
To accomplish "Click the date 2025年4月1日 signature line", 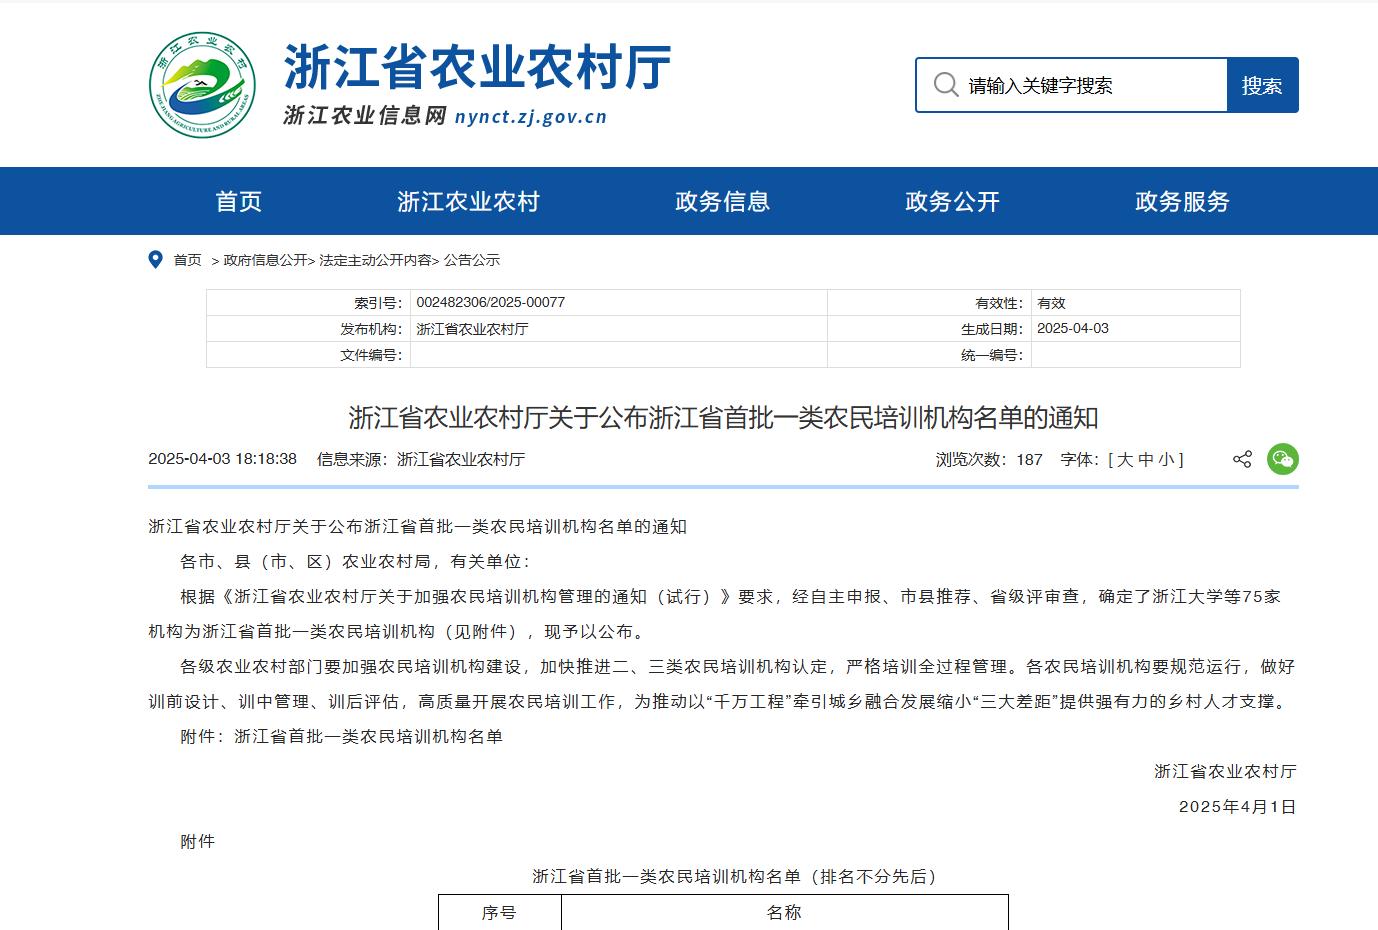I will (x=1238, y=806).
